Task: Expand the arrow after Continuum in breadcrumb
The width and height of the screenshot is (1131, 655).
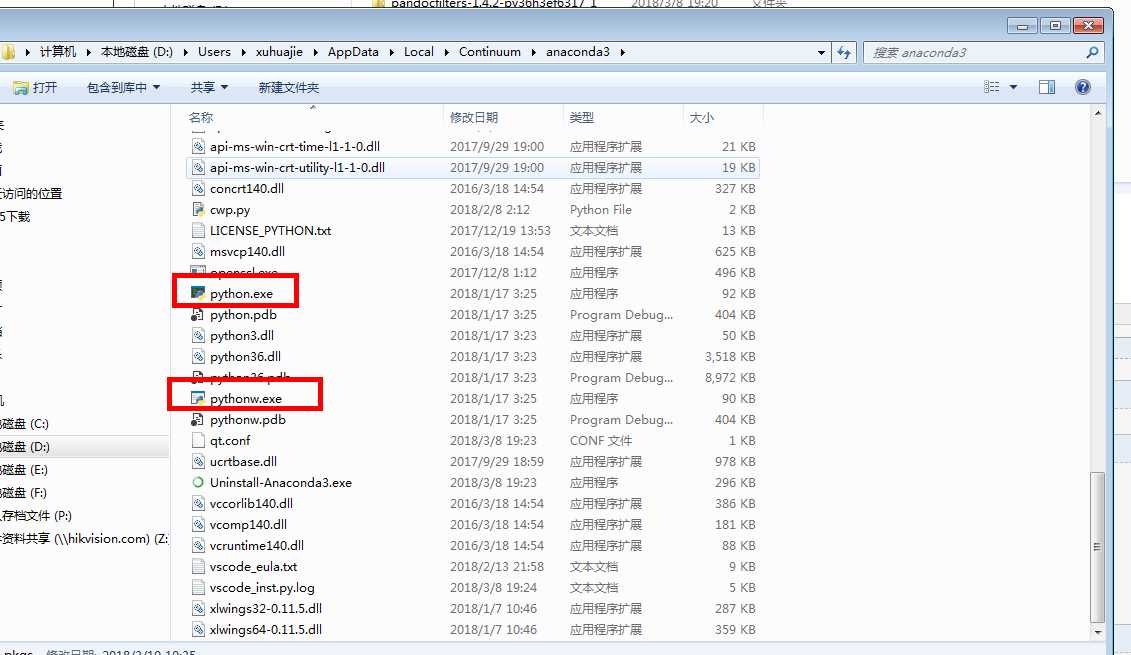Action: coord(533,52)
